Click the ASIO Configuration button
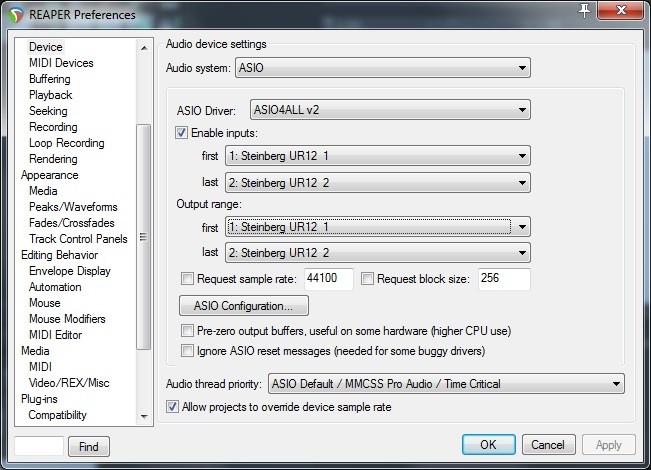The width and height of the screenshot is (651, 470). 244,306
